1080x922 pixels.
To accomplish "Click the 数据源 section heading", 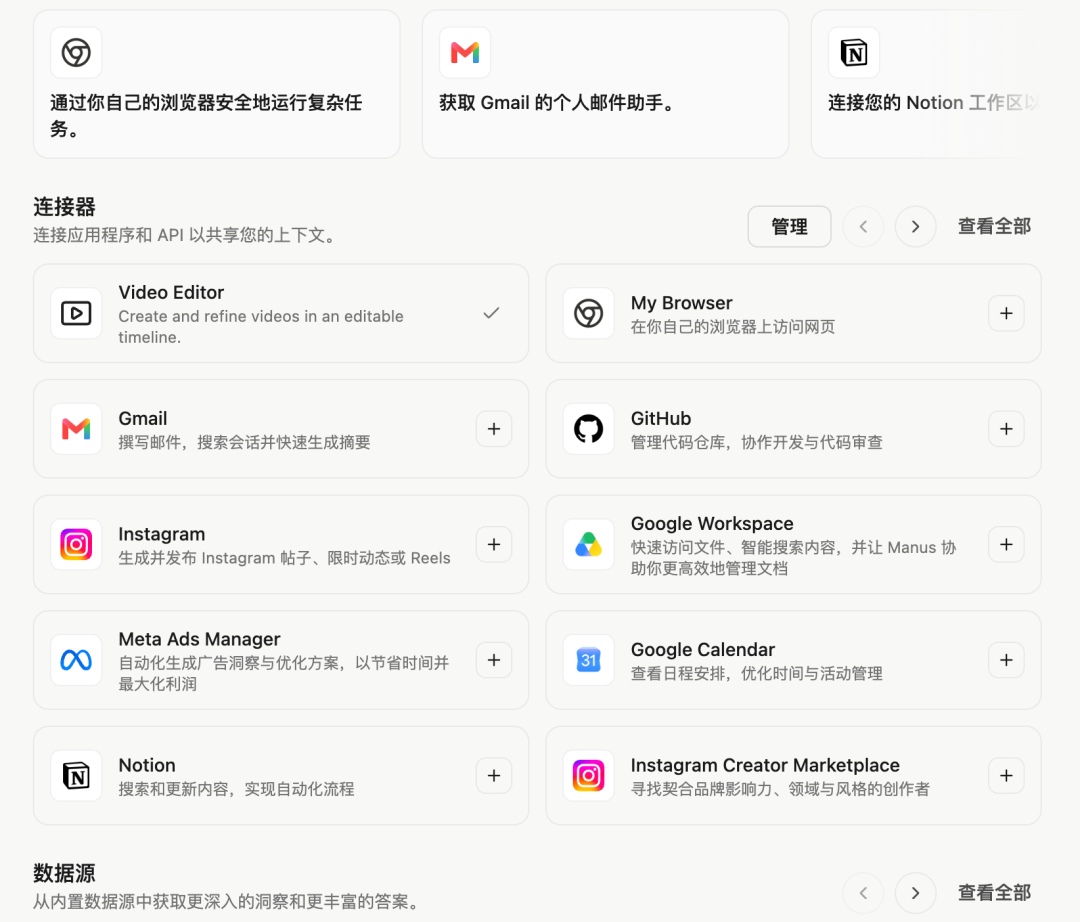I will [x=64, y=873].
